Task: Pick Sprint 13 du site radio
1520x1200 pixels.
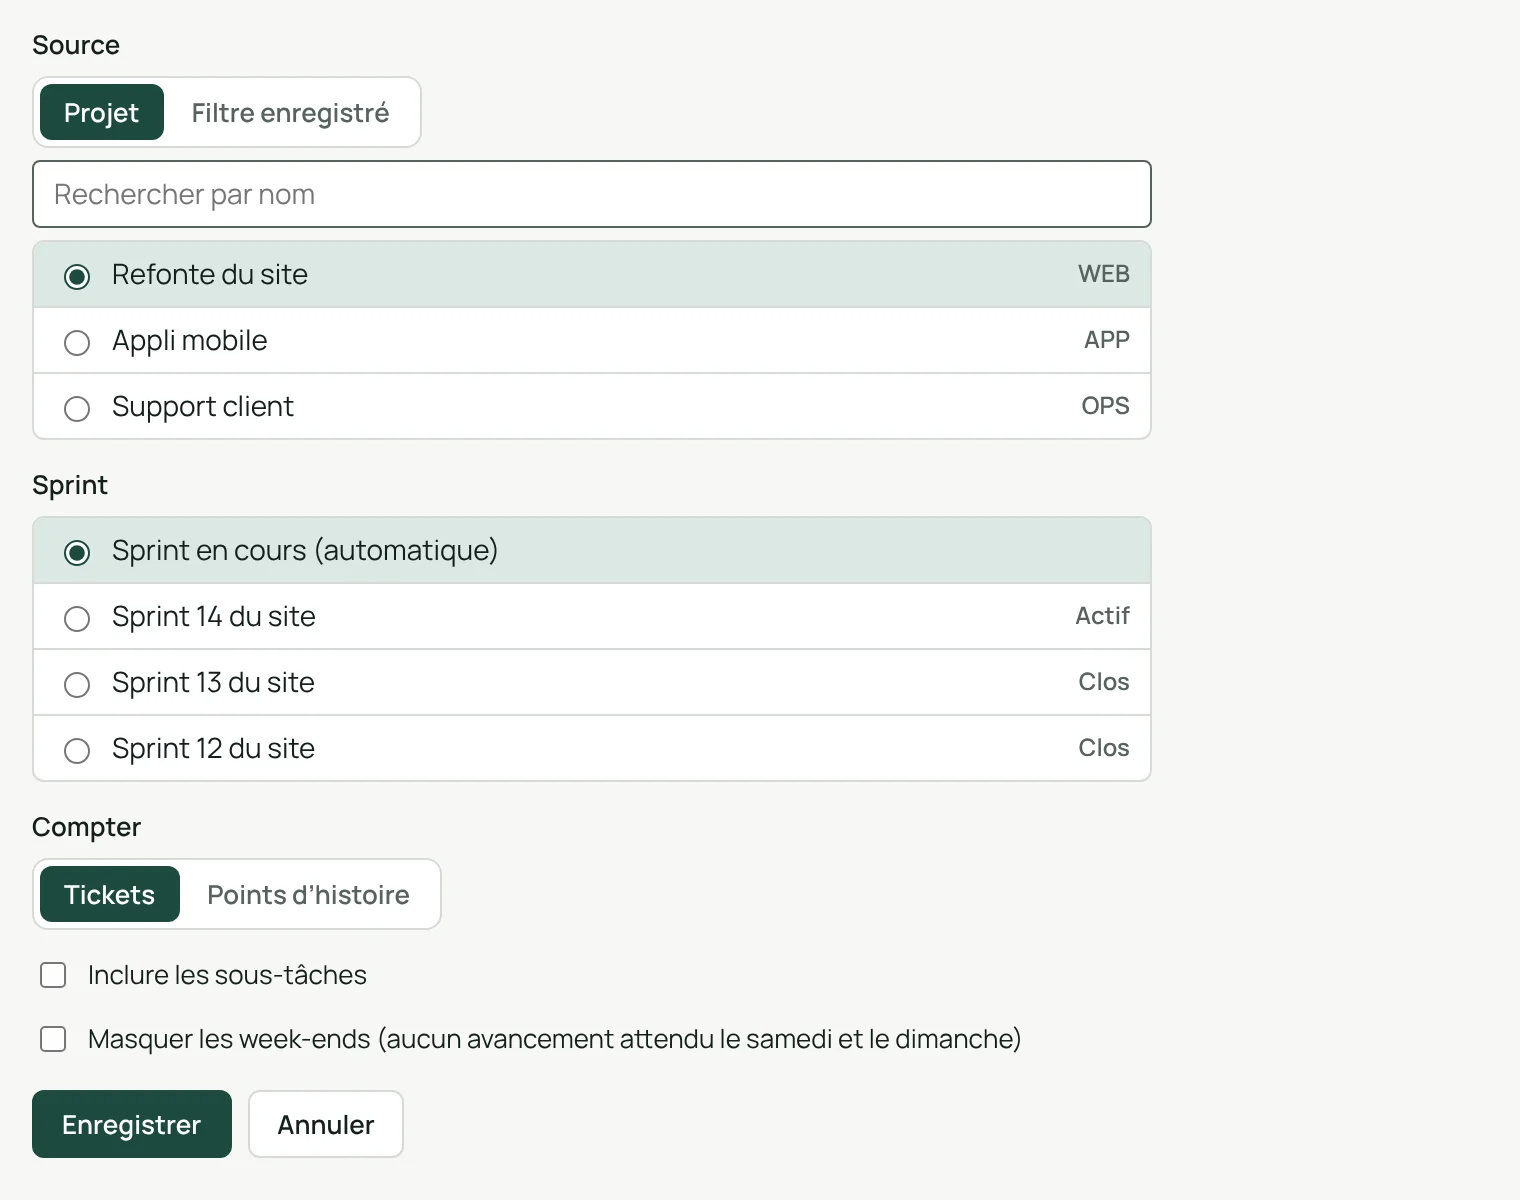Action: pos(77,684)
